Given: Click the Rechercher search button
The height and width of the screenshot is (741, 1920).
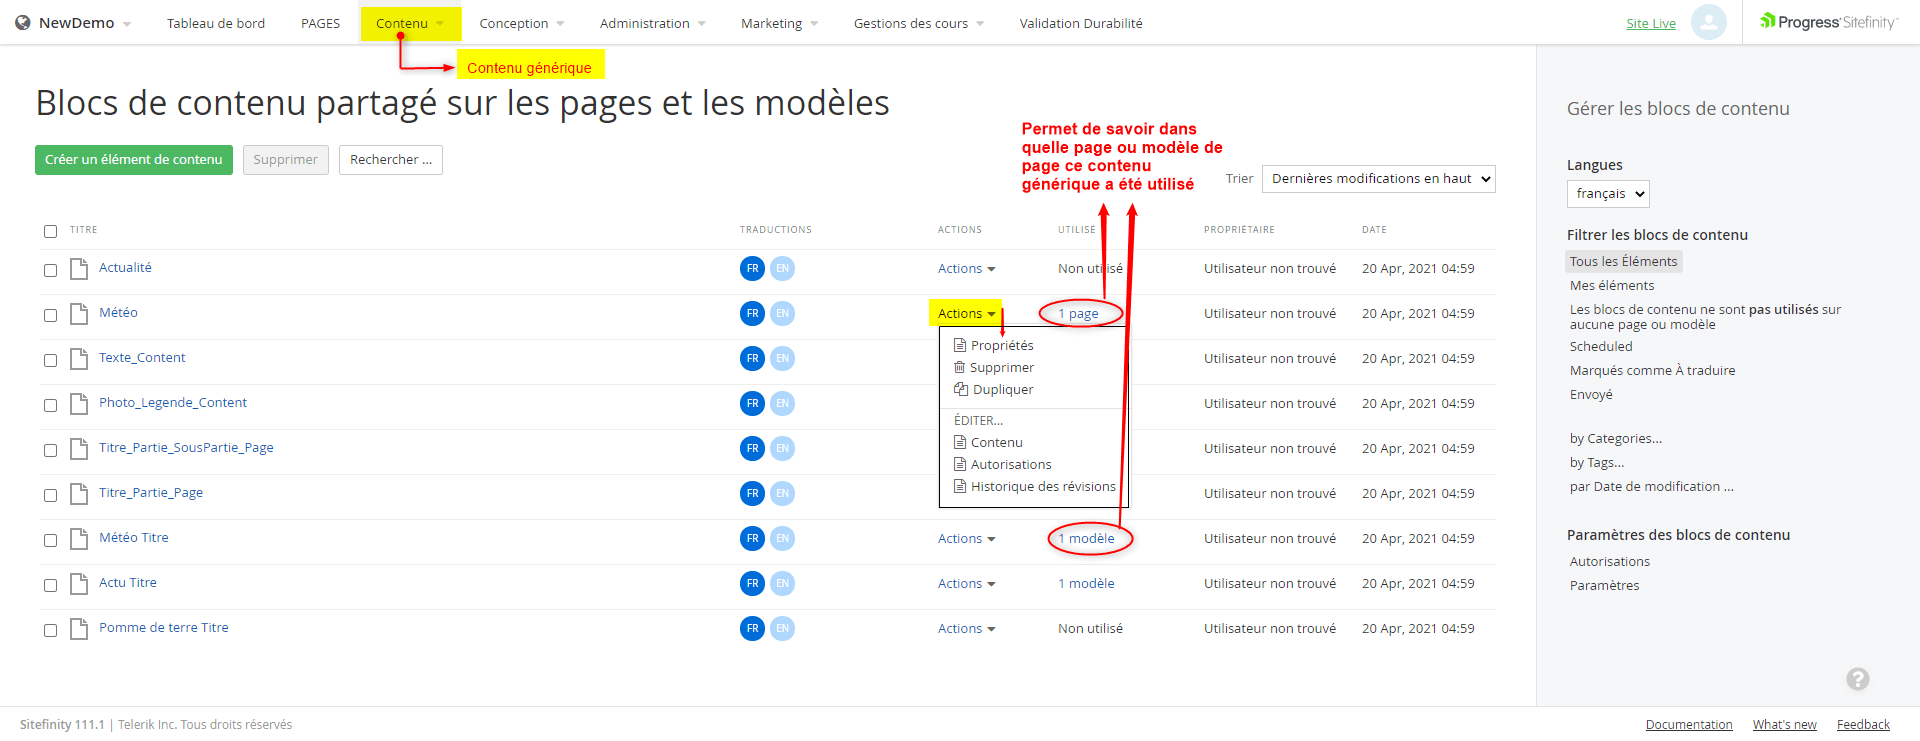Looking at the screenshot, I should click(391, 160).
